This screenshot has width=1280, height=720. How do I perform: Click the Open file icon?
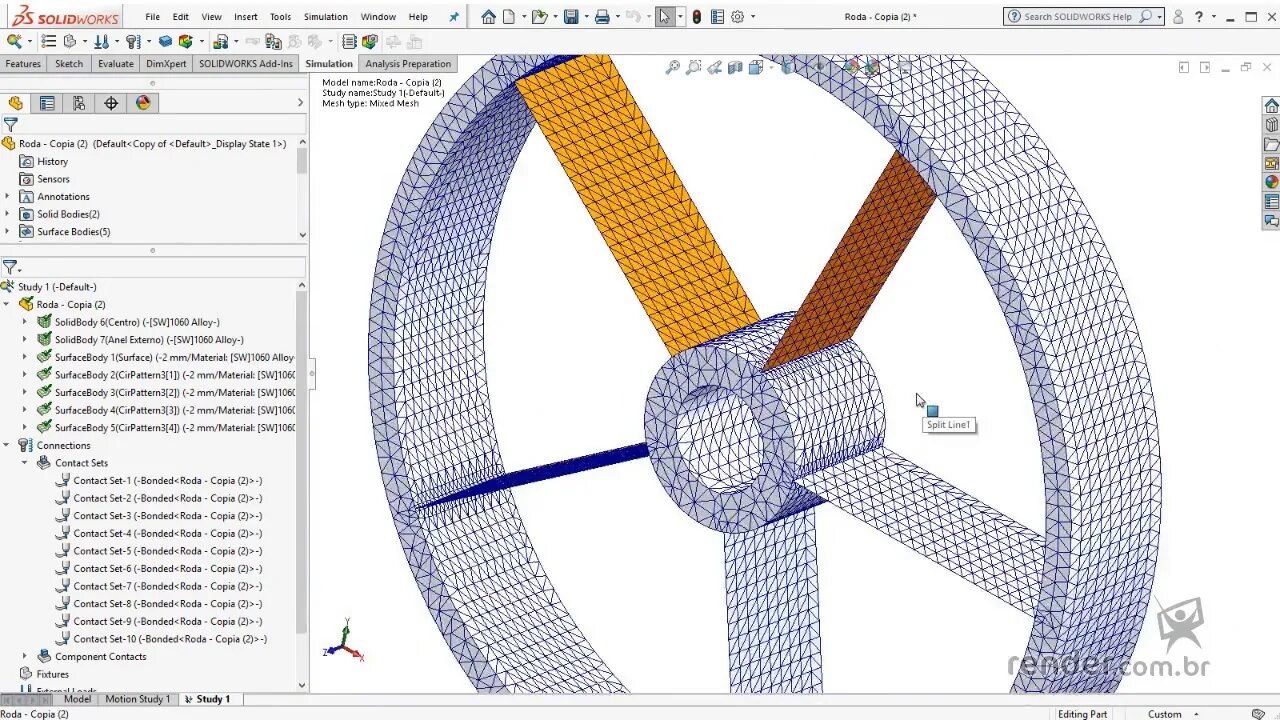(x=540, y=16)
